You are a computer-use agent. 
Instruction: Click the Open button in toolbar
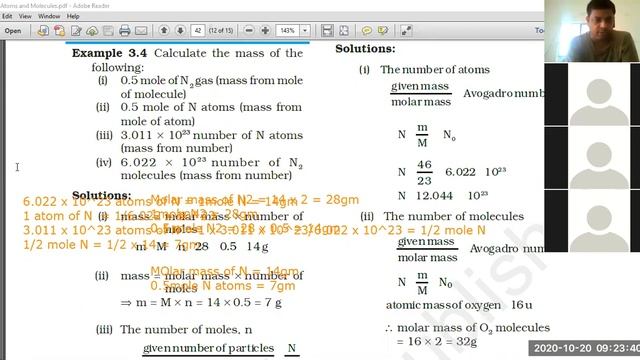tap(13, 31)
